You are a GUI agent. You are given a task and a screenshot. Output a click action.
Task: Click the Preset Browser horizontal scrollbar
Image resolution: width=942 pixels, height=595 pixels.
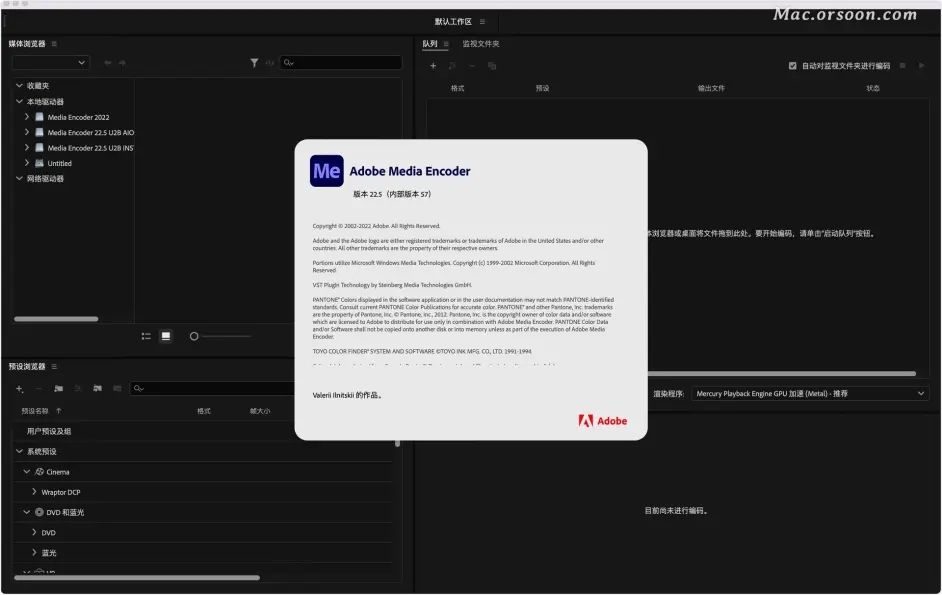137,578
